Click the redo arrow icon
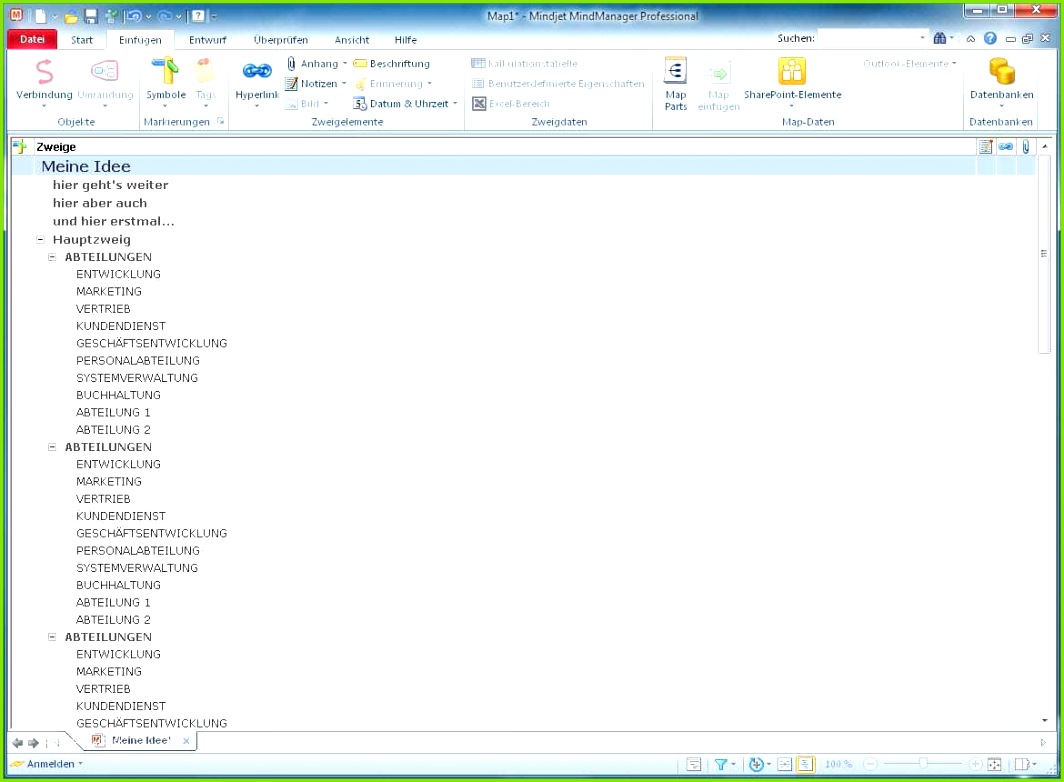The width and height of the screenshot is (1064, 782). click(x=165, y=16)
